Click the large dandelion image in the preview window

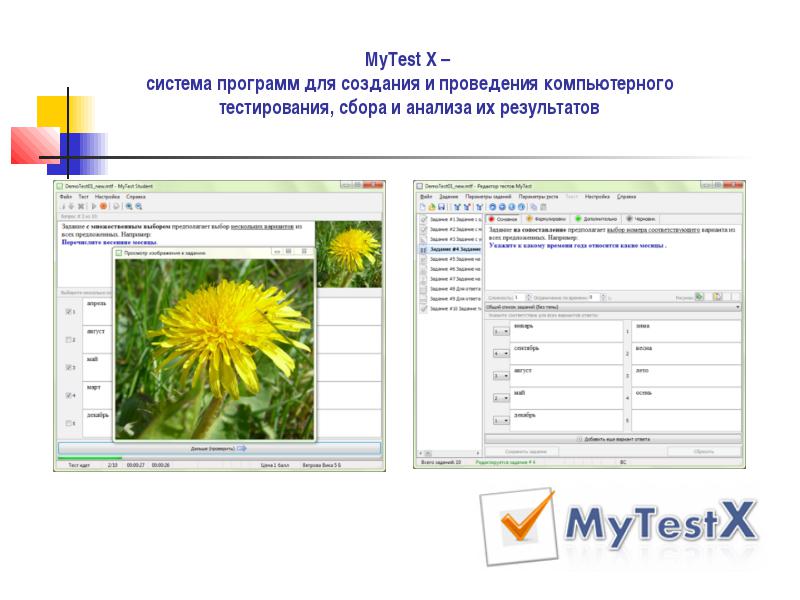[x=214, y=349]
